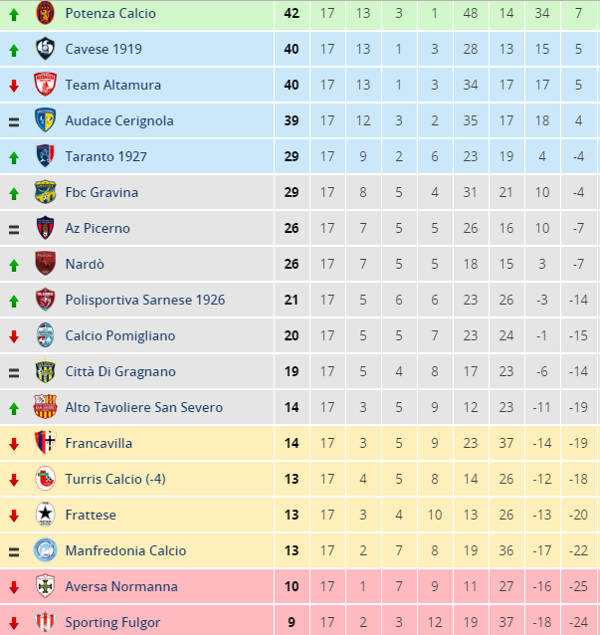The width and height of the screenshot is (600, 635).
Task: Go to the Francavilla team page
Action: click(98, 443)
